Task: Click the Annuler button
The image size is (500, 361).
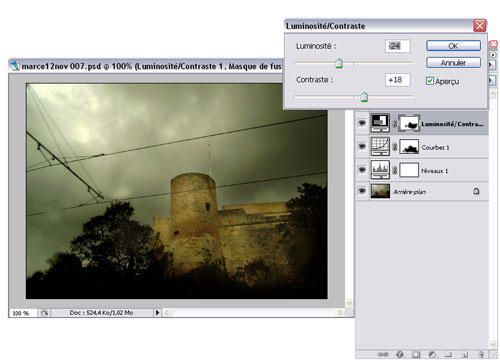Action: [453, 63]
